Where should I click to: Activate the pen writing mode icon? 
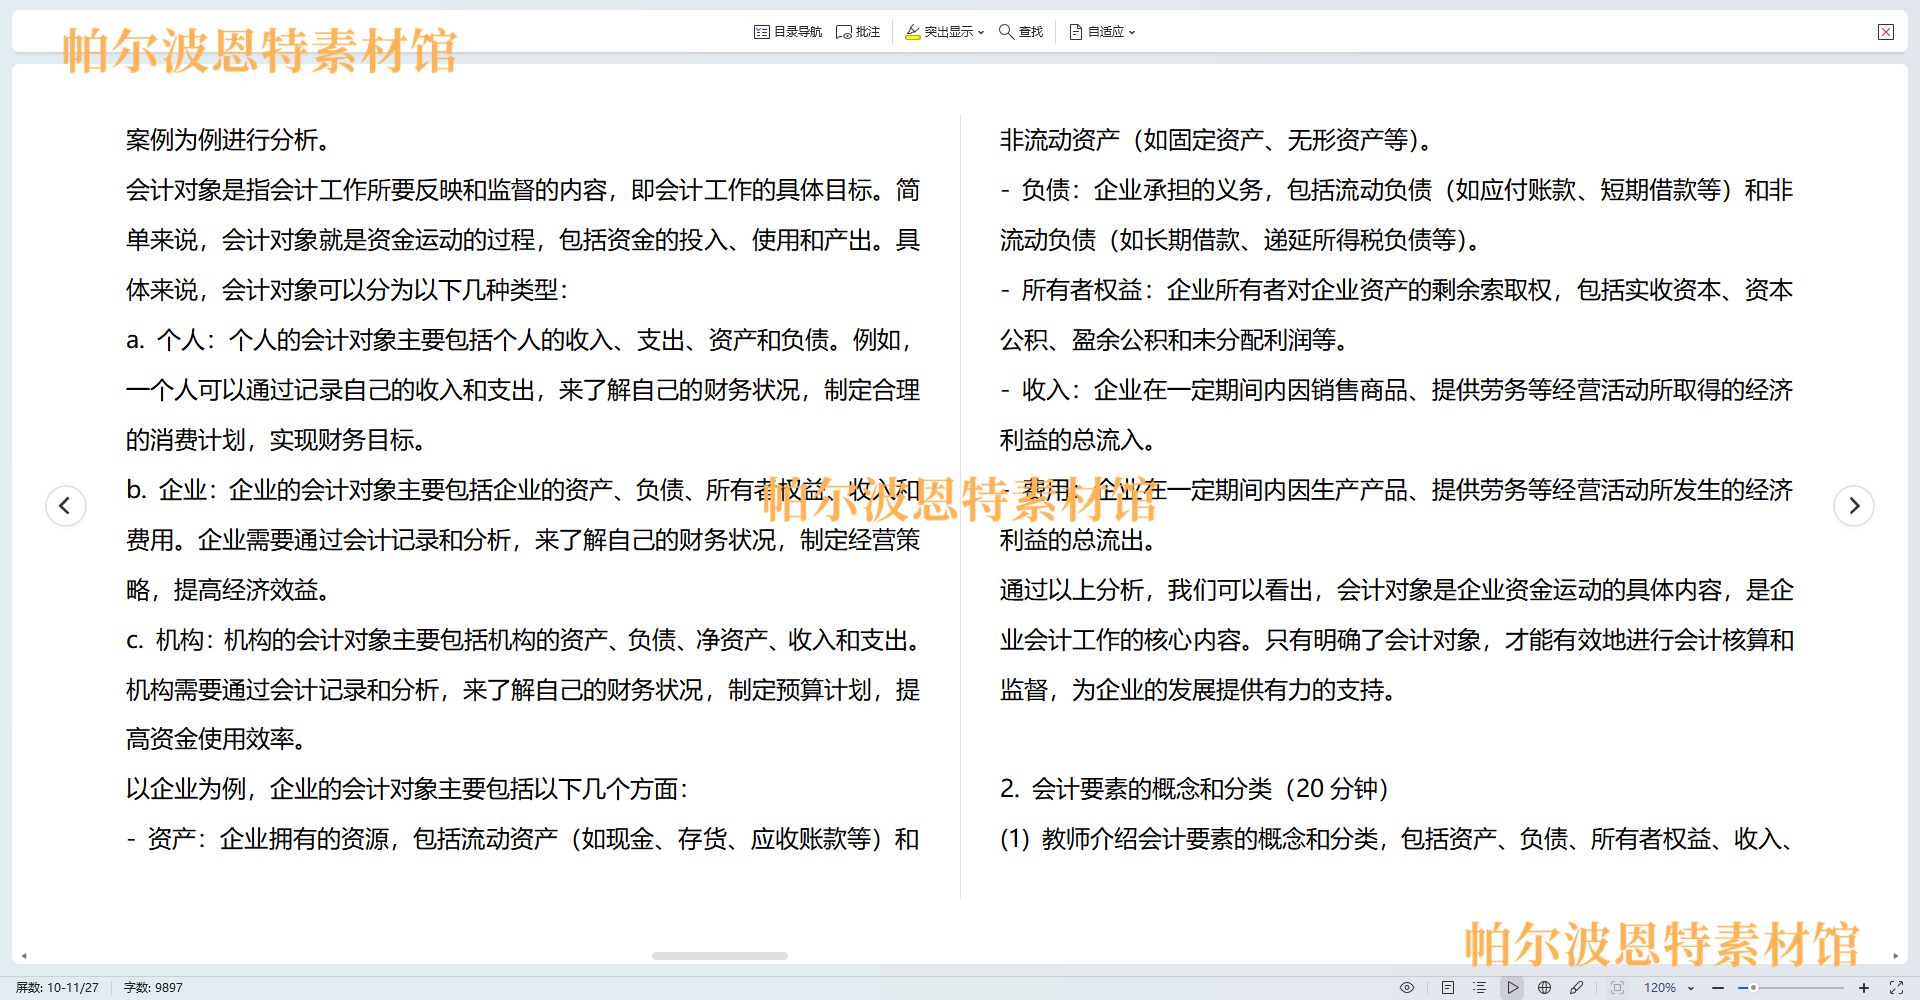coord(1577,987)
